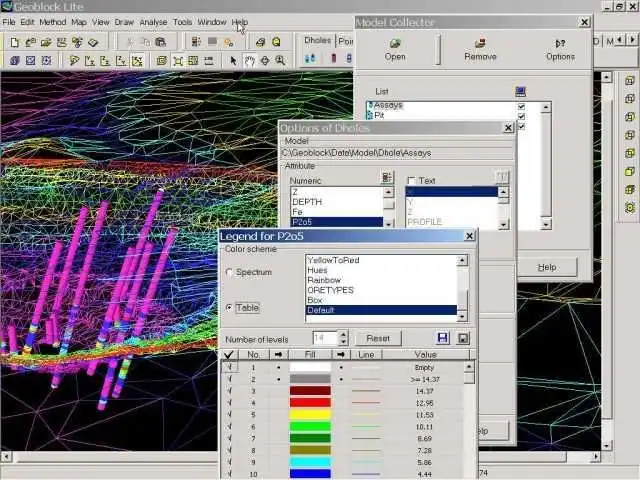This screenshot has width=640, height=480.
Task: Click the save legend floppy disk icon
Action: point(442,339)
